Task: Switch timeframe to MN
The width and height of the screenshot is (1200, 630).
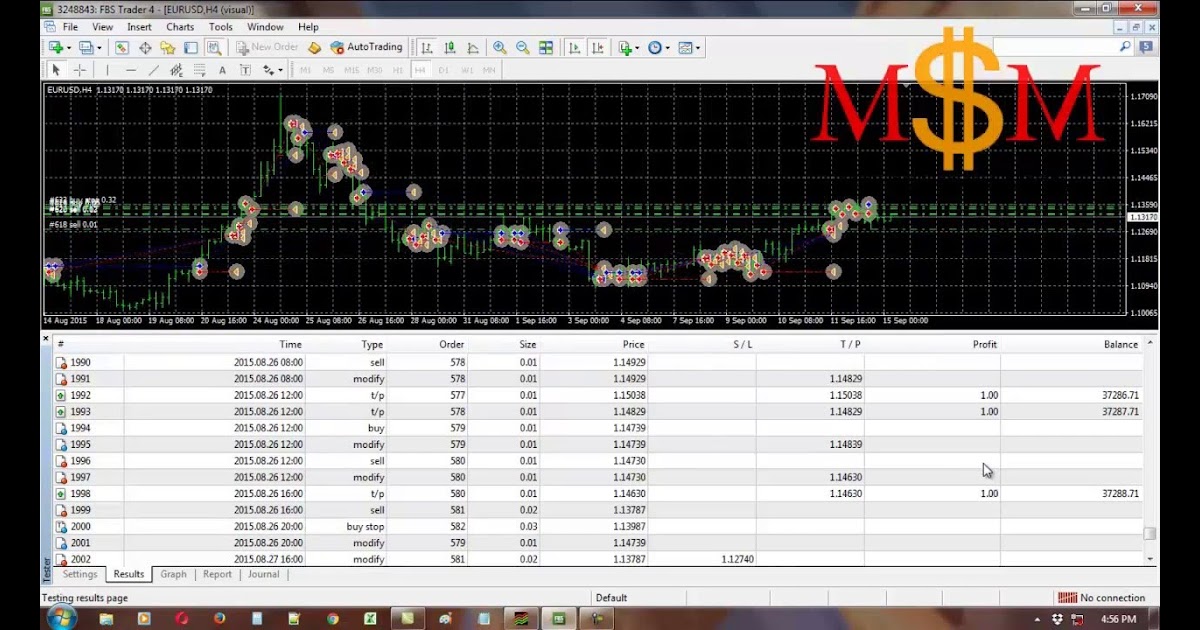Action: [x=489, y=70]
